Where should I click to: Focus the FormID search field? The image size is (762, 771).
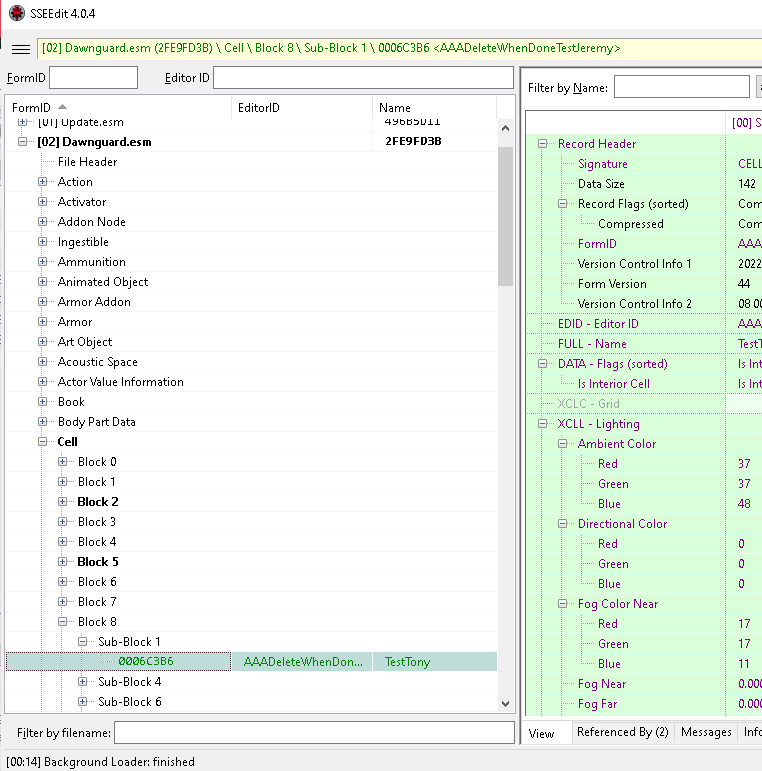point(93,78)
